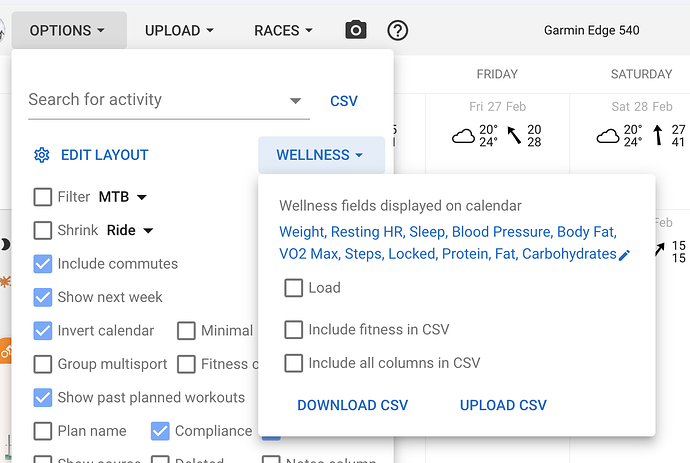Click Saturday's wind direction arrow
690x463 pixels.
658,135
